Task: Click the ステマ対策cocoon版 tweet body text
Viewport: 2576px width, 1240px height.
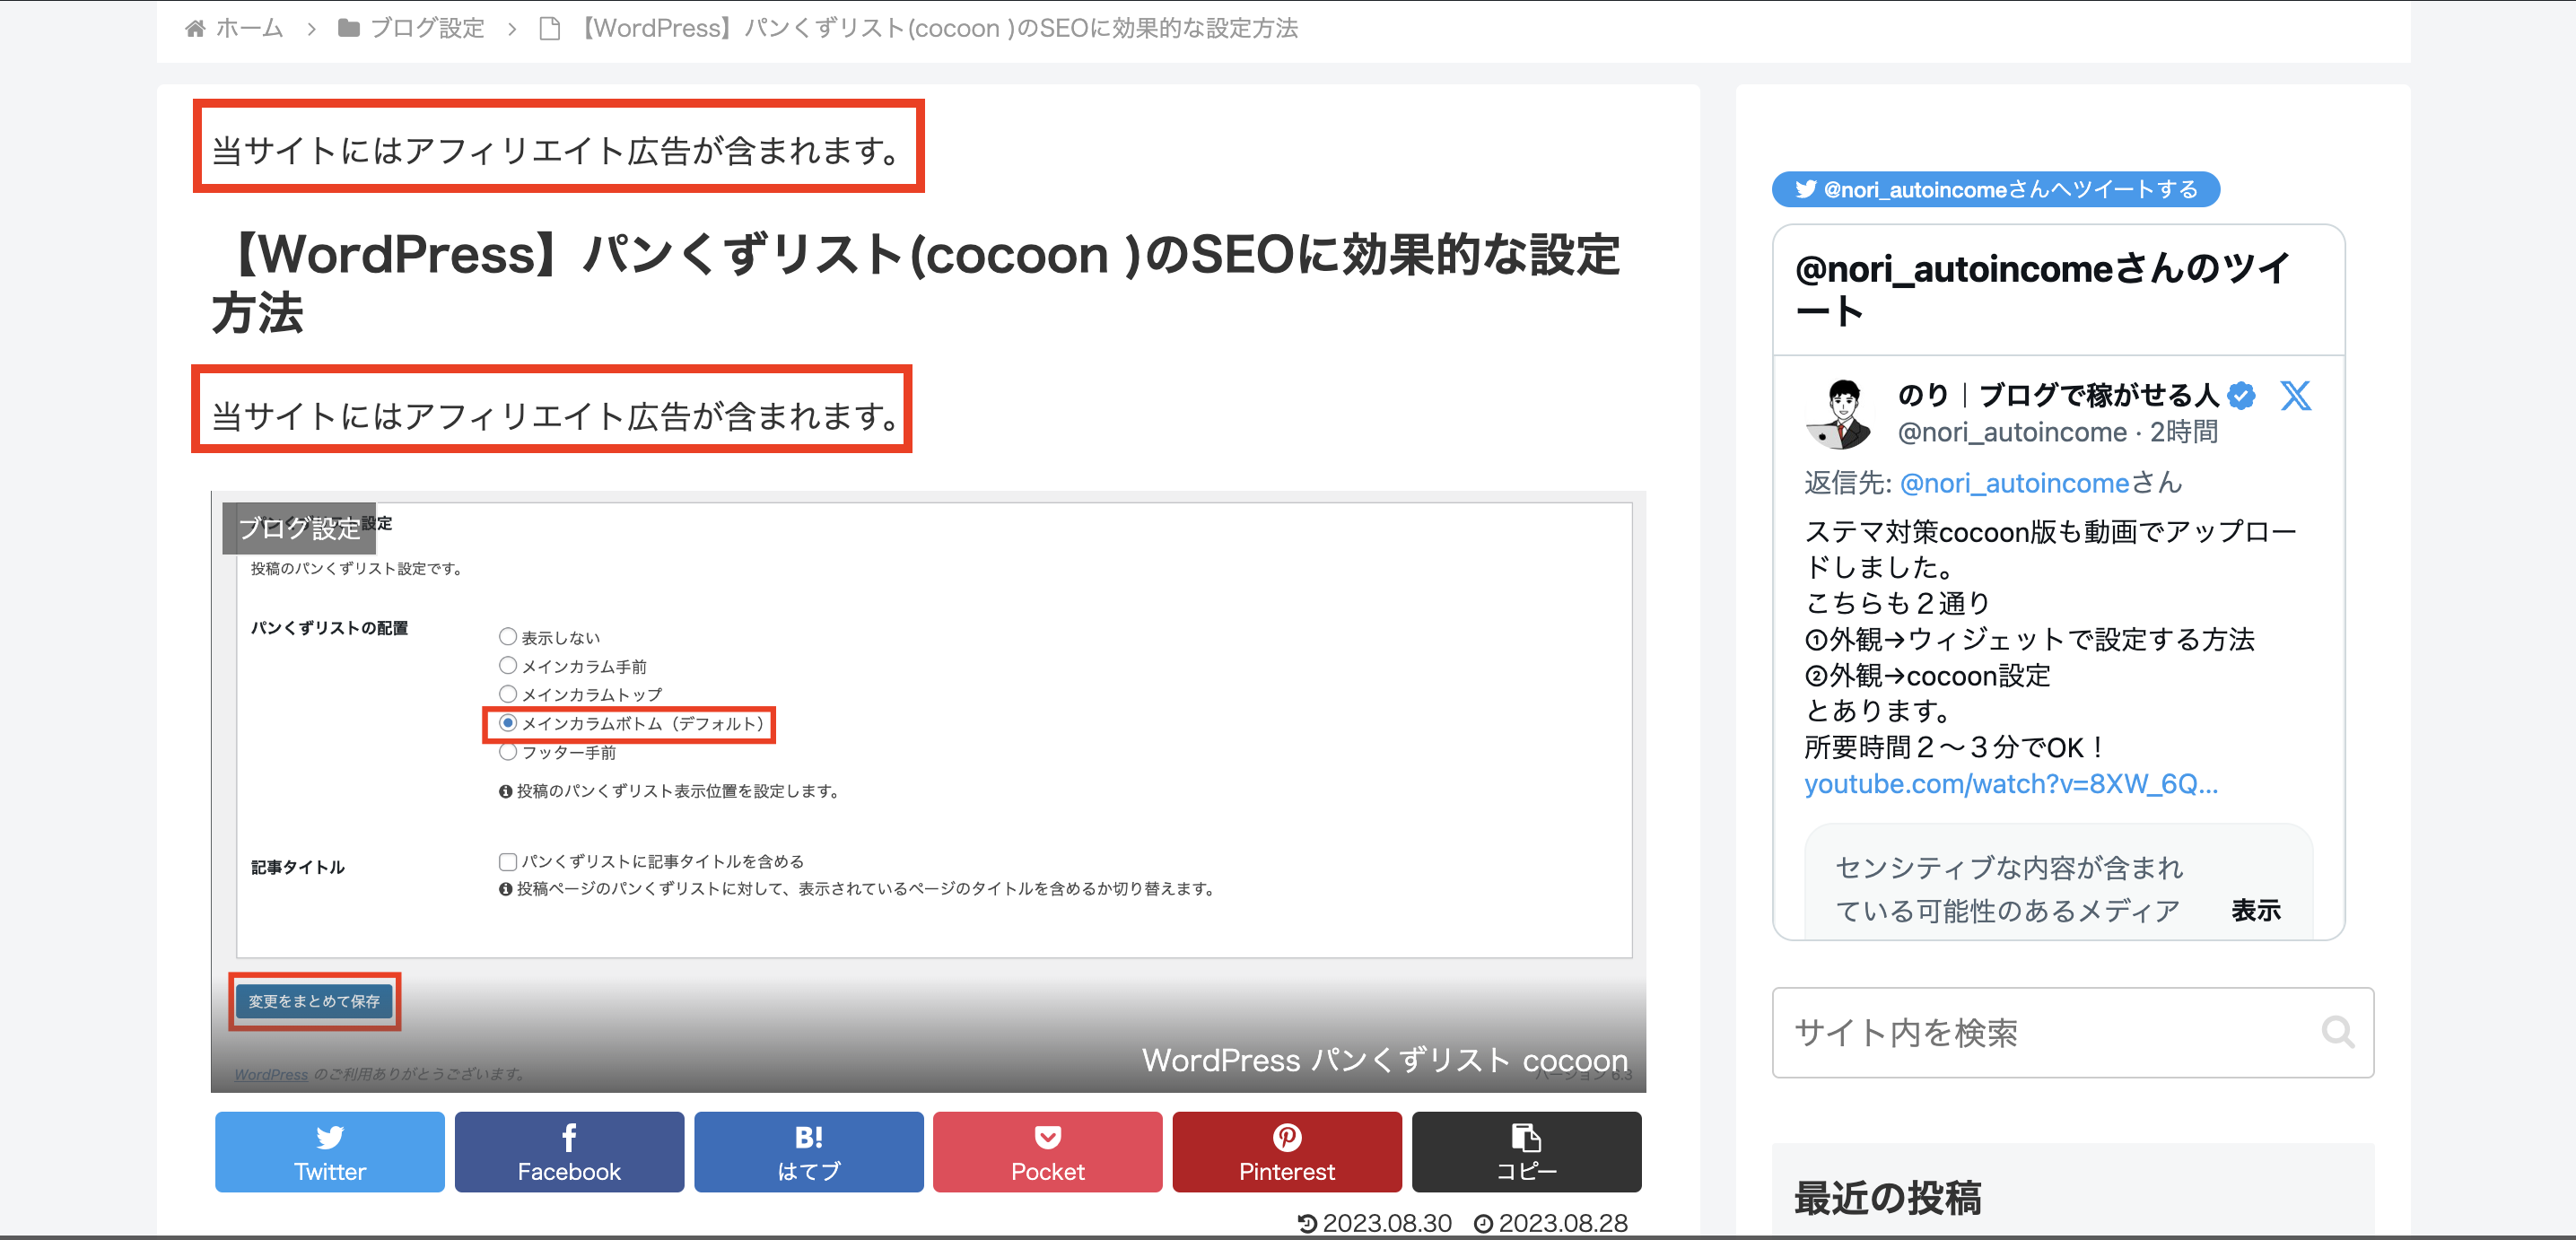Action: click(2050, 638)
